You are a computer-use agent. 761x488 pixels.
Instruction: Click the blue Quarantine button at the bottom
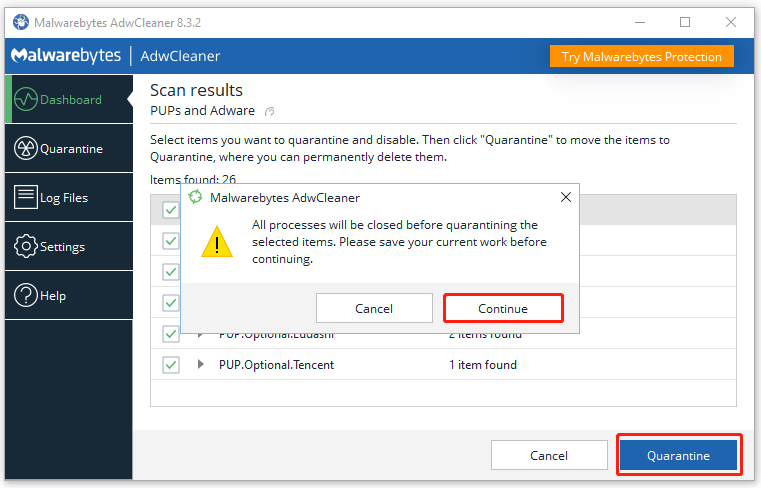coord(678,455)
